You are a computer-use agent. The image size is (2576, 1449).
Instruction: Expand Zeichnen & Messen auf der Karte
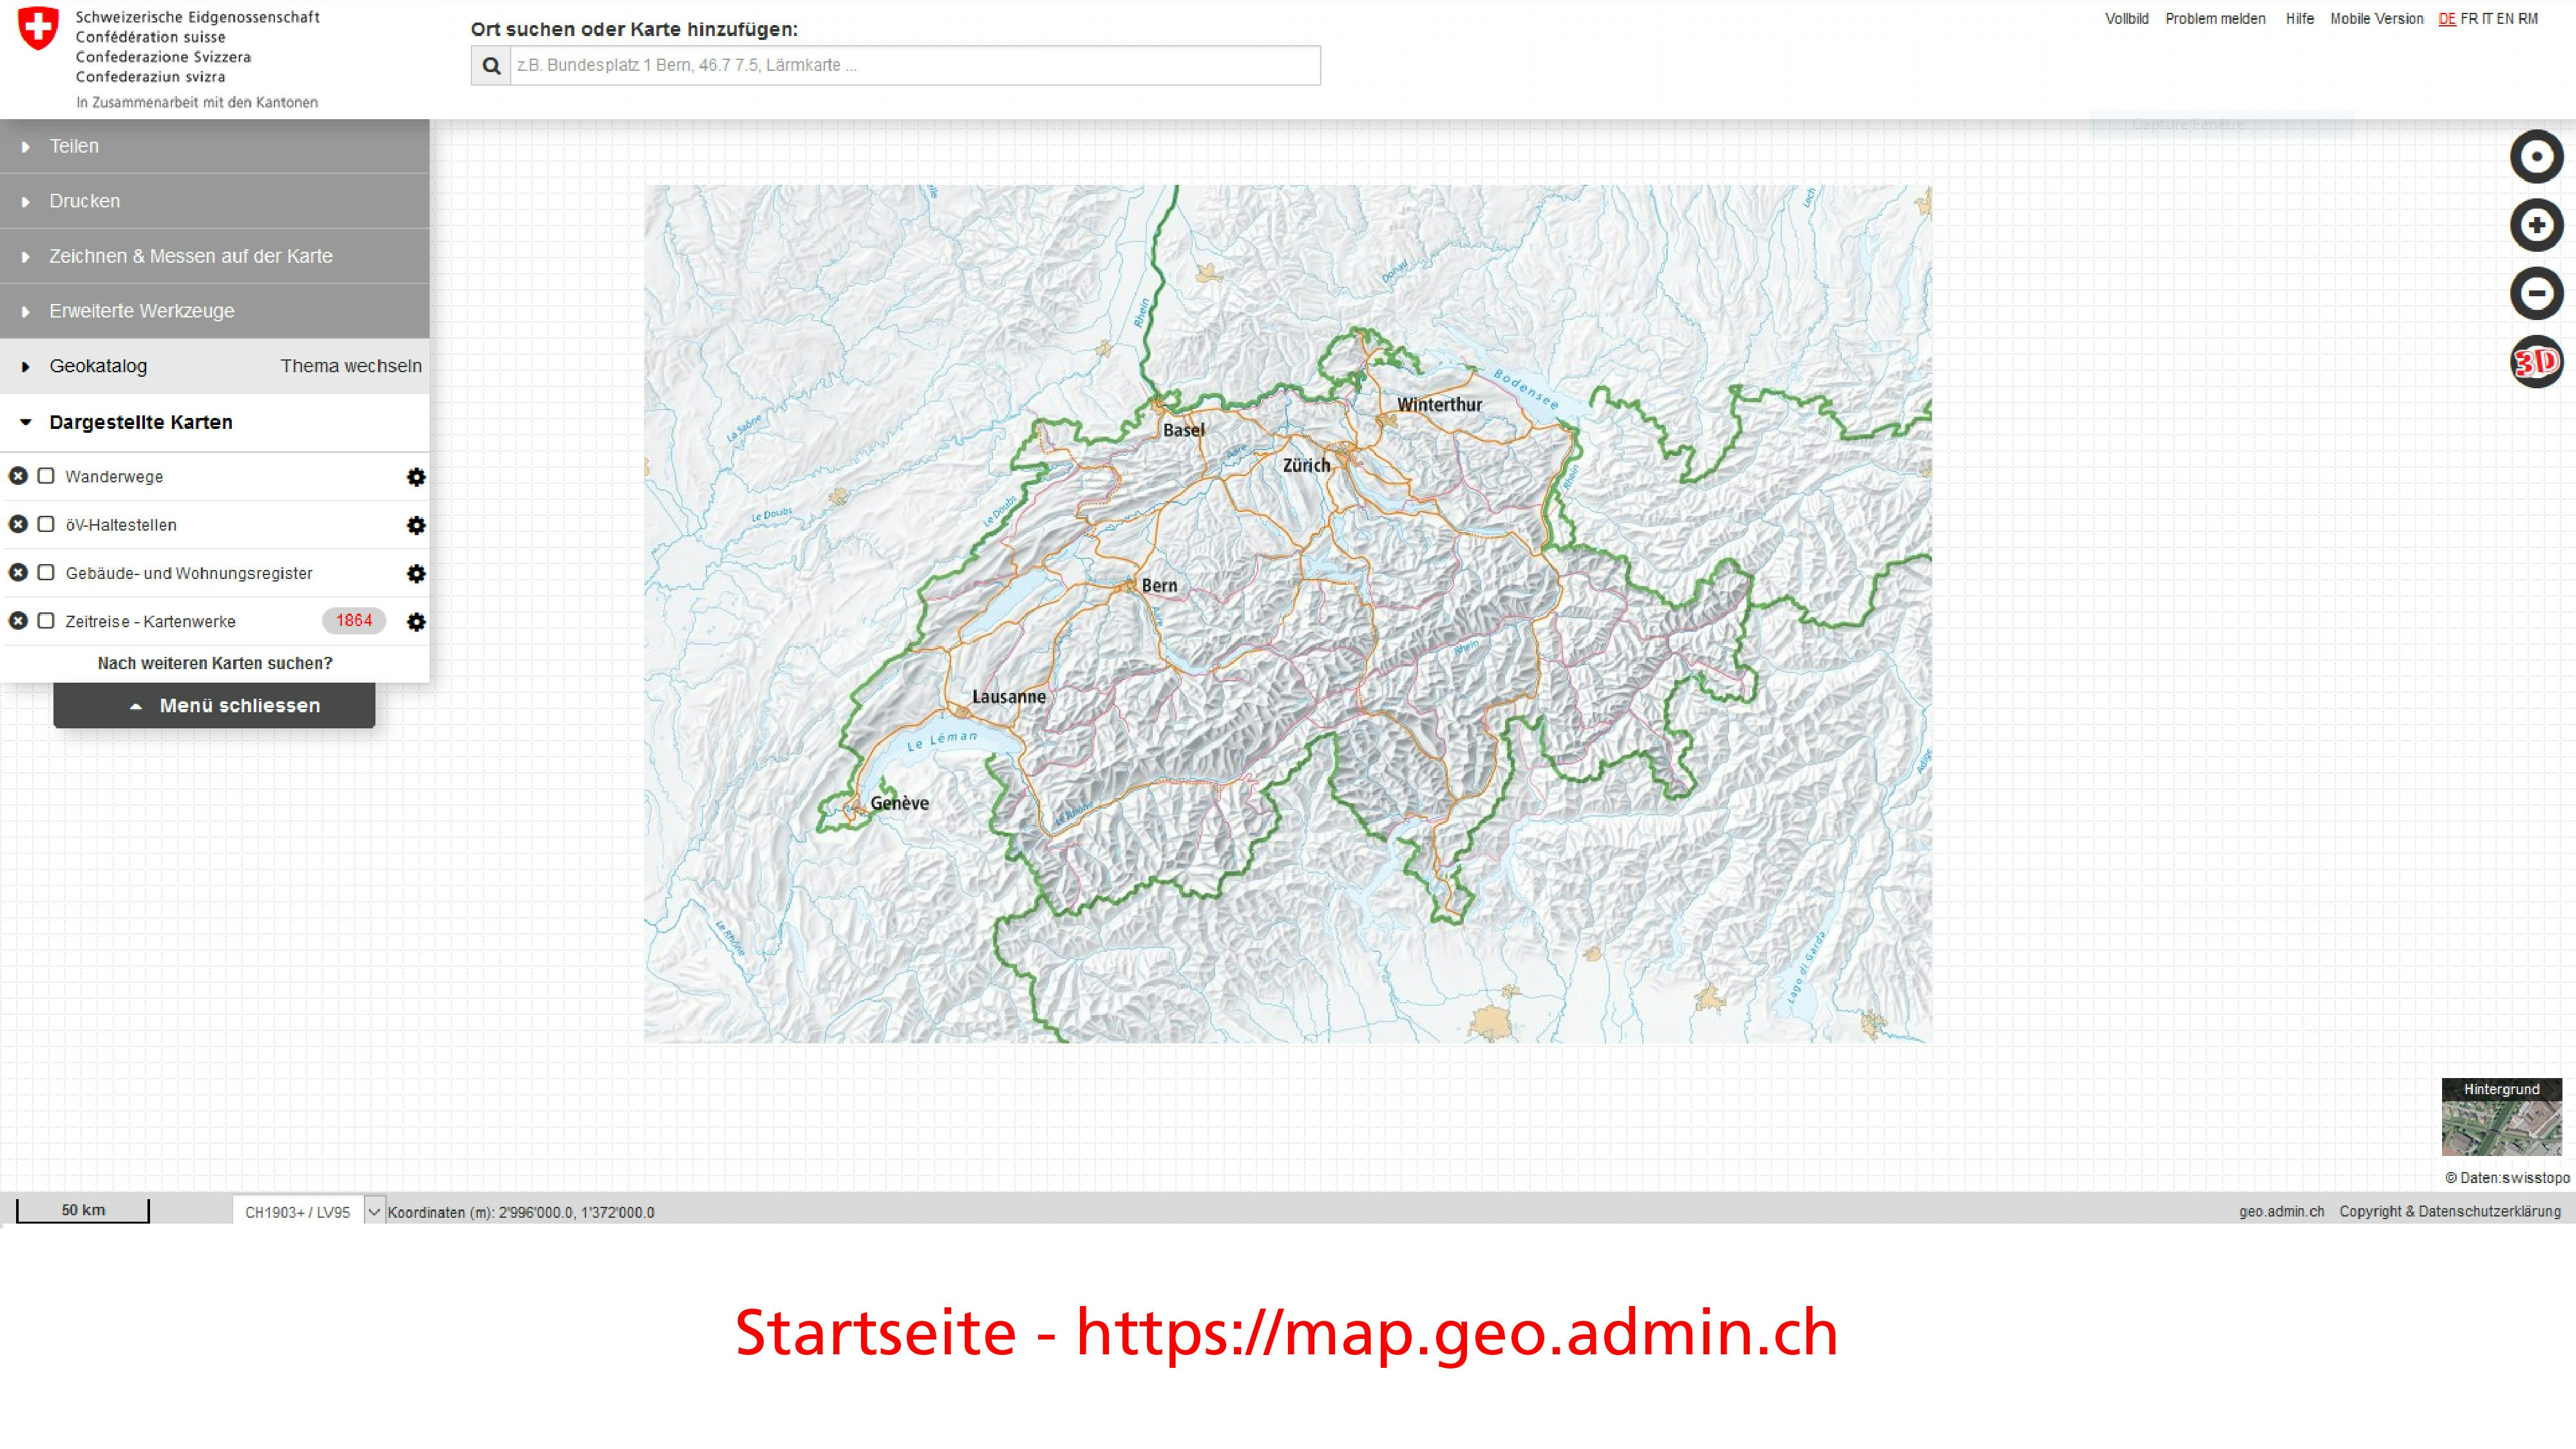(190, 256)
